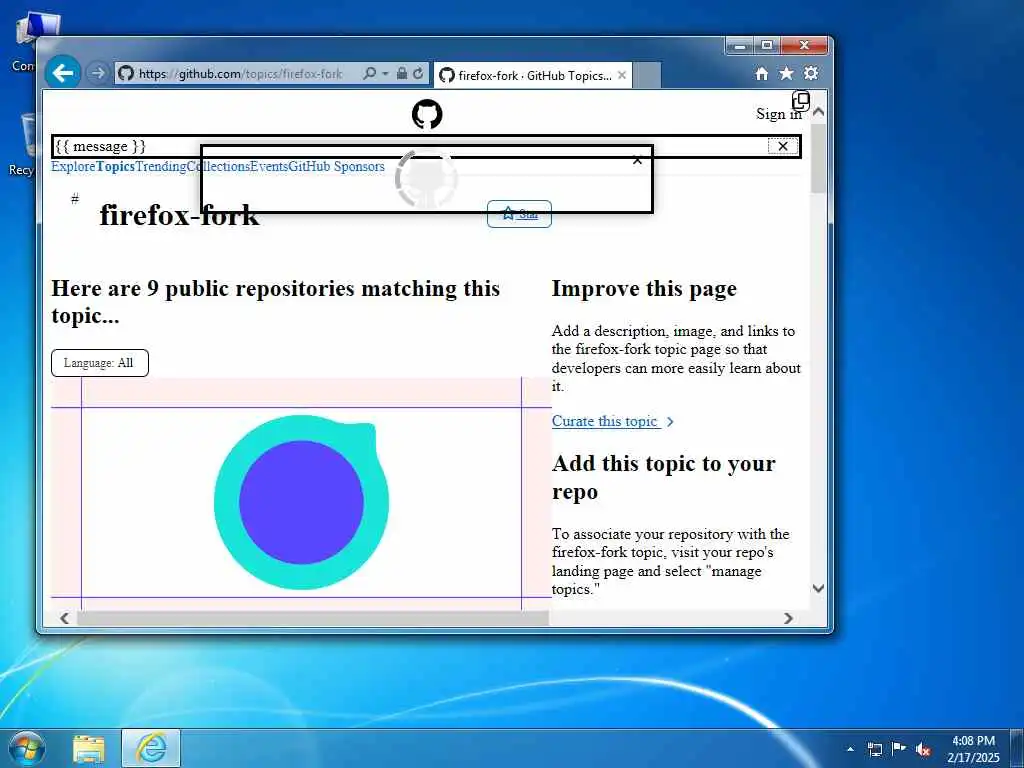Open the Explore navigation link

click(x=73, y=167)
